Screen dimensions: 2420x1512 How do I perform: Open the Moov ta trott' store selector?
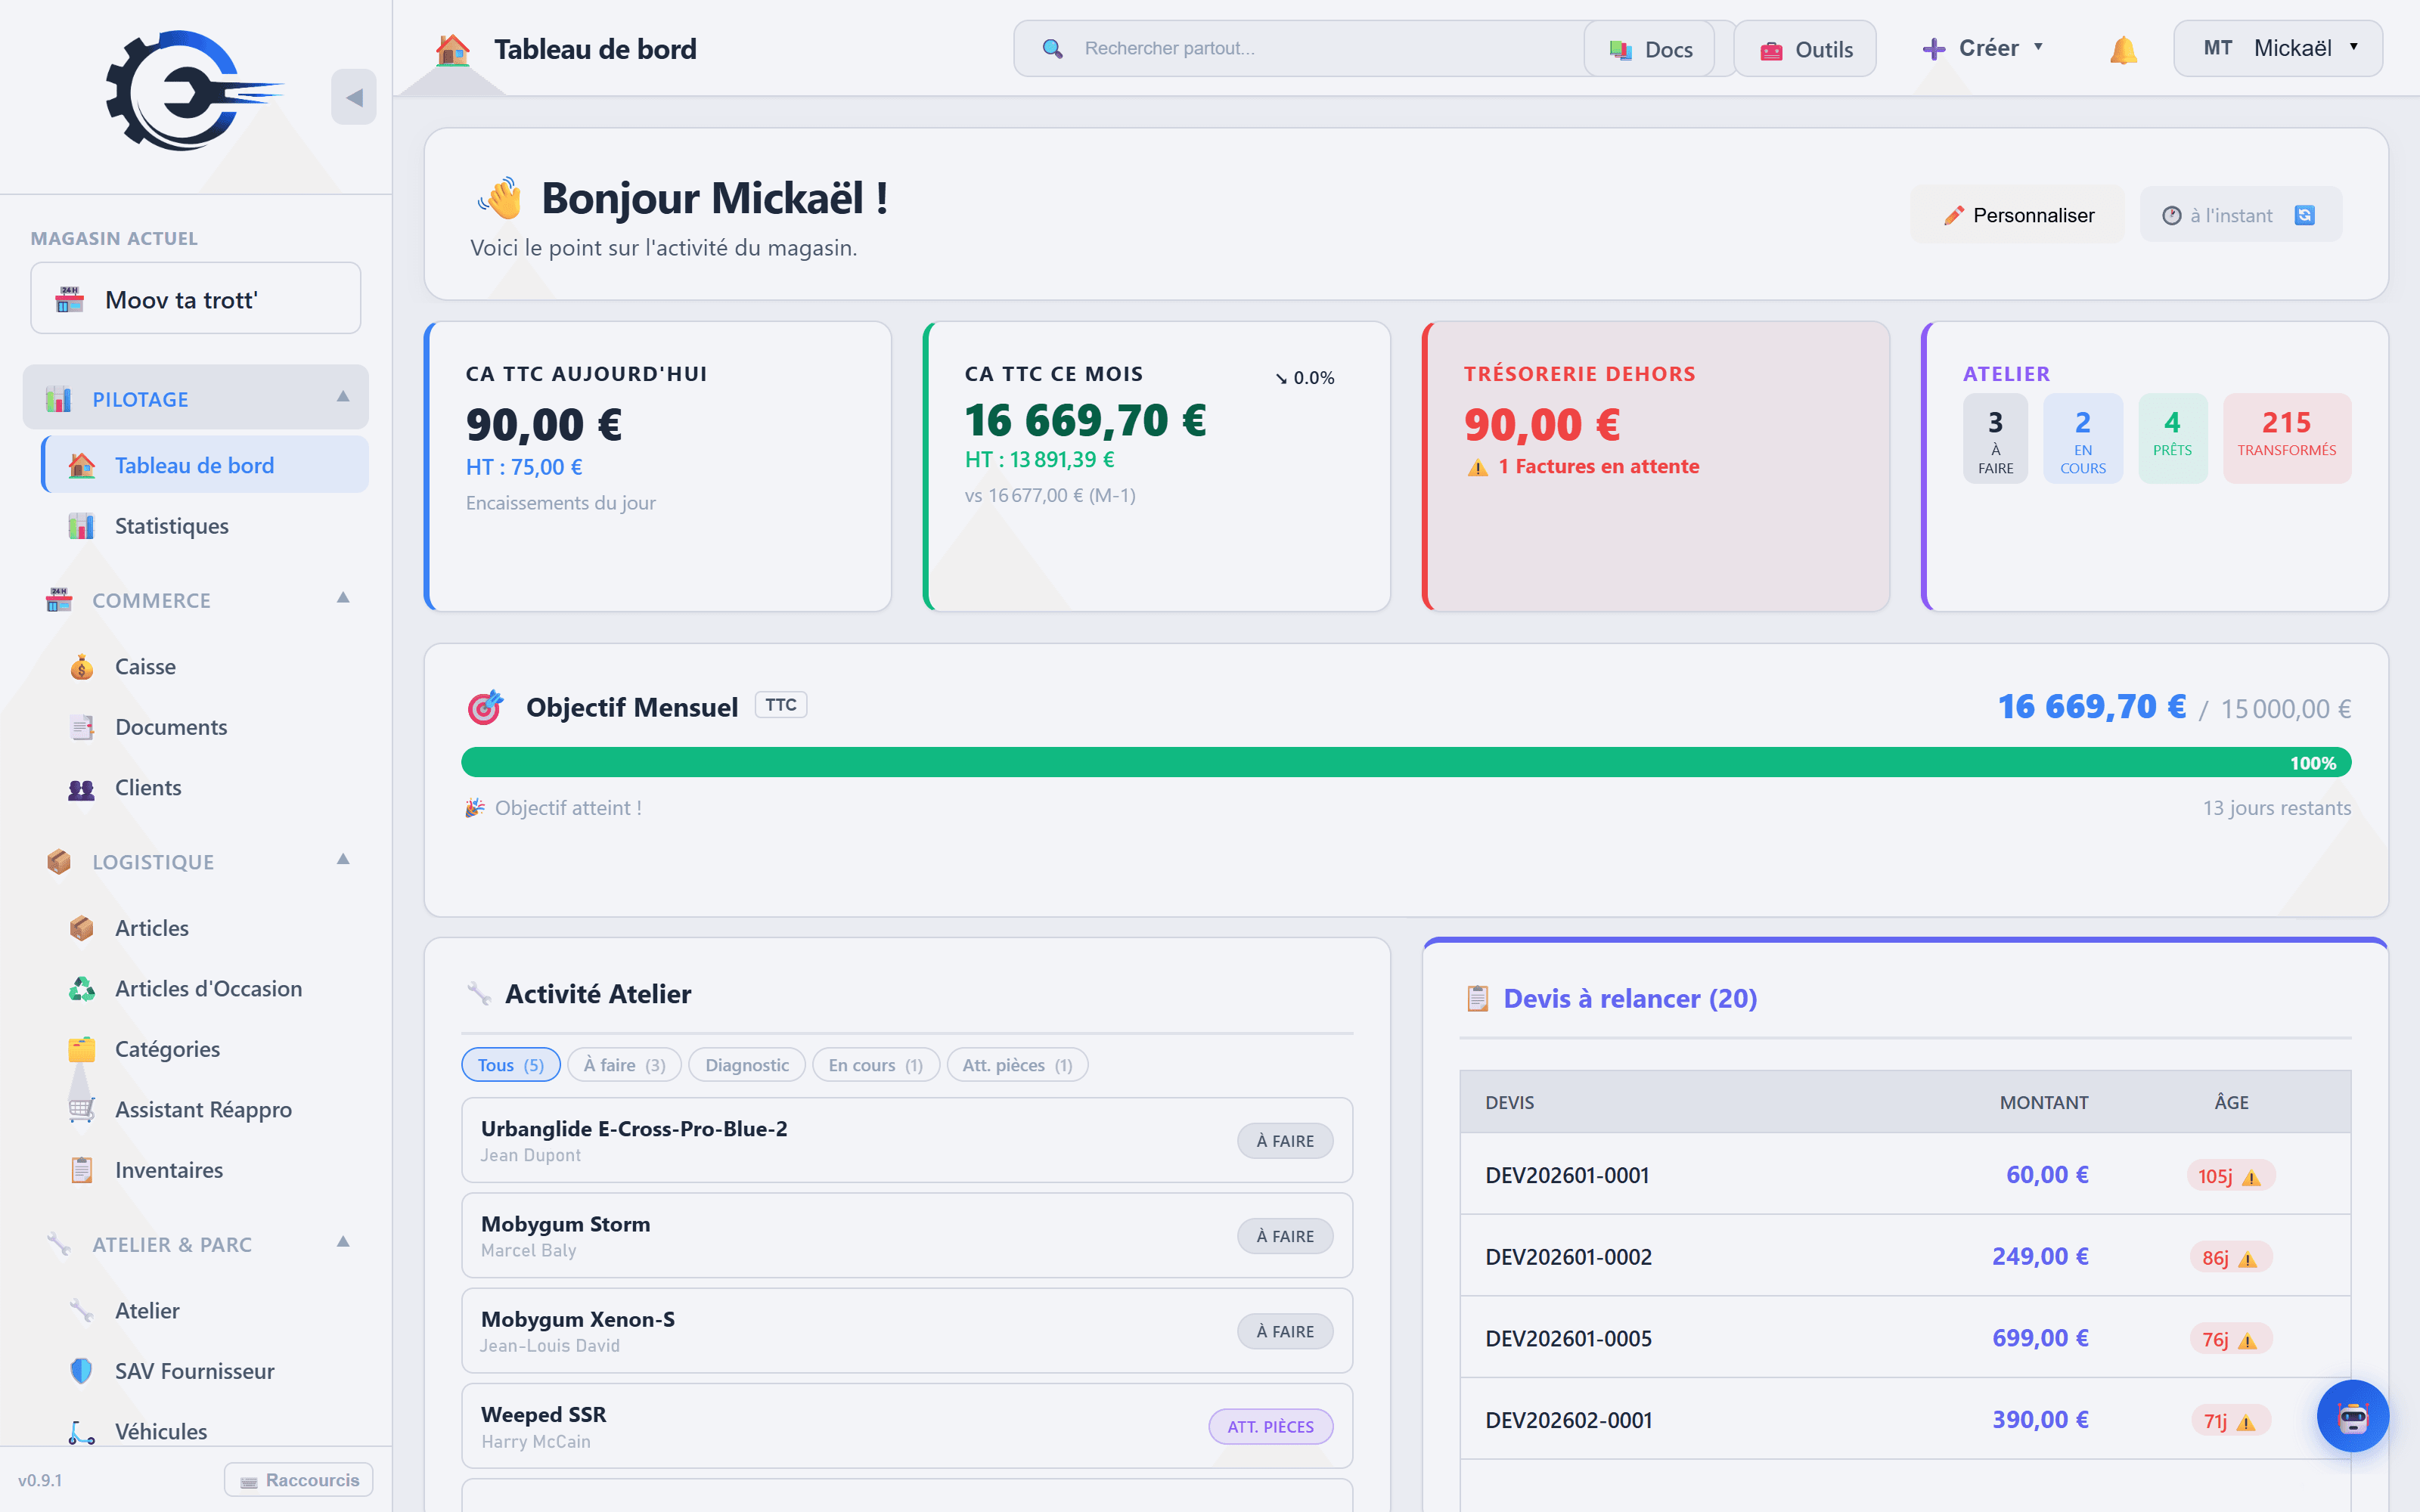[196, 298]
